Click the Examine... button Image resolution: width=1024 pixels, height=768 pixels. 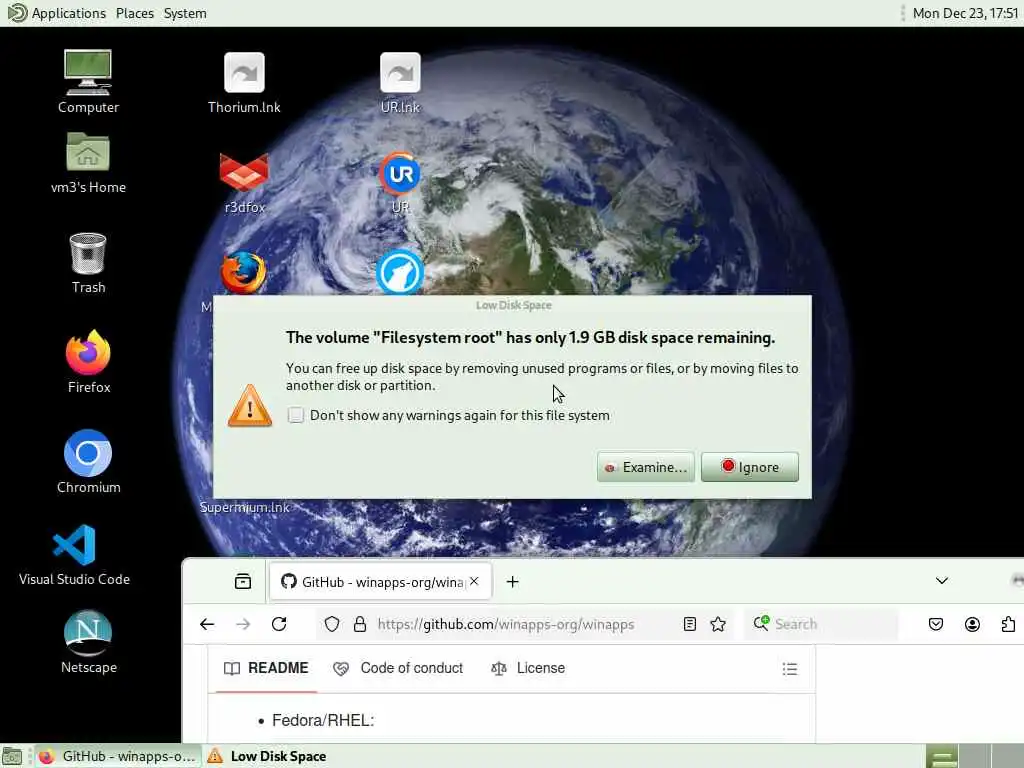click(x=645, y=467)
